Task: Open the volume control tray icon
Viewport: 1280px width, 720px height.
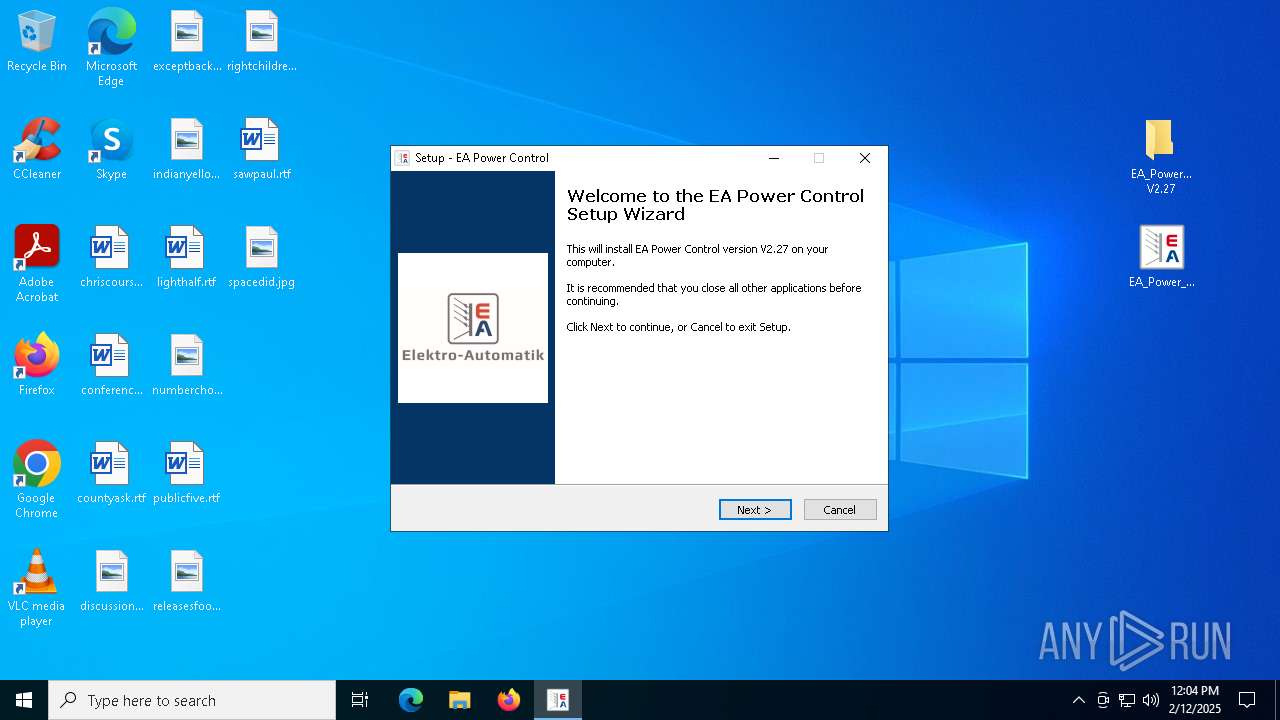Action: pos(1151,700)
